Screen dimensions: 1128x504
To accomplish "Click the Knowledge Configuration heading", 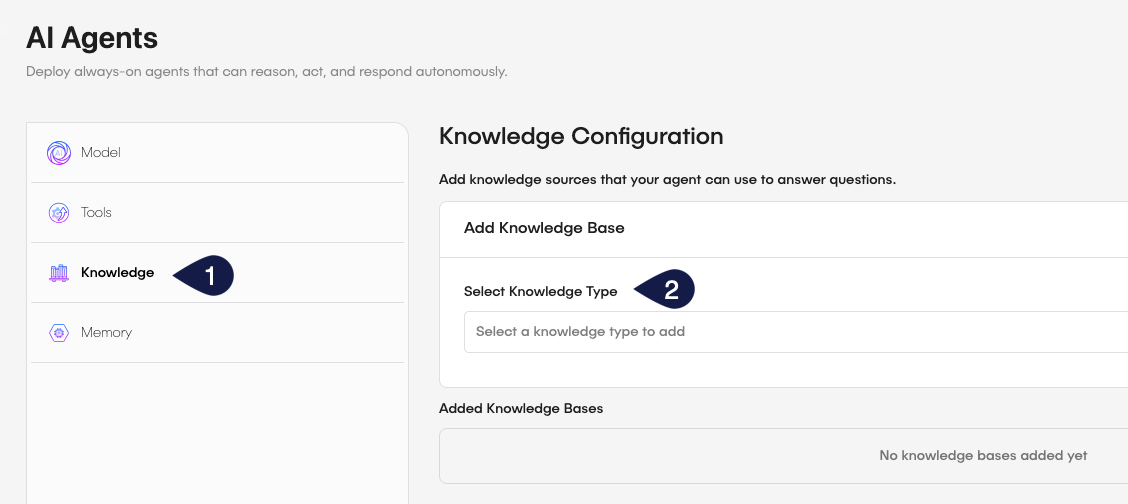I will point(581,136).
